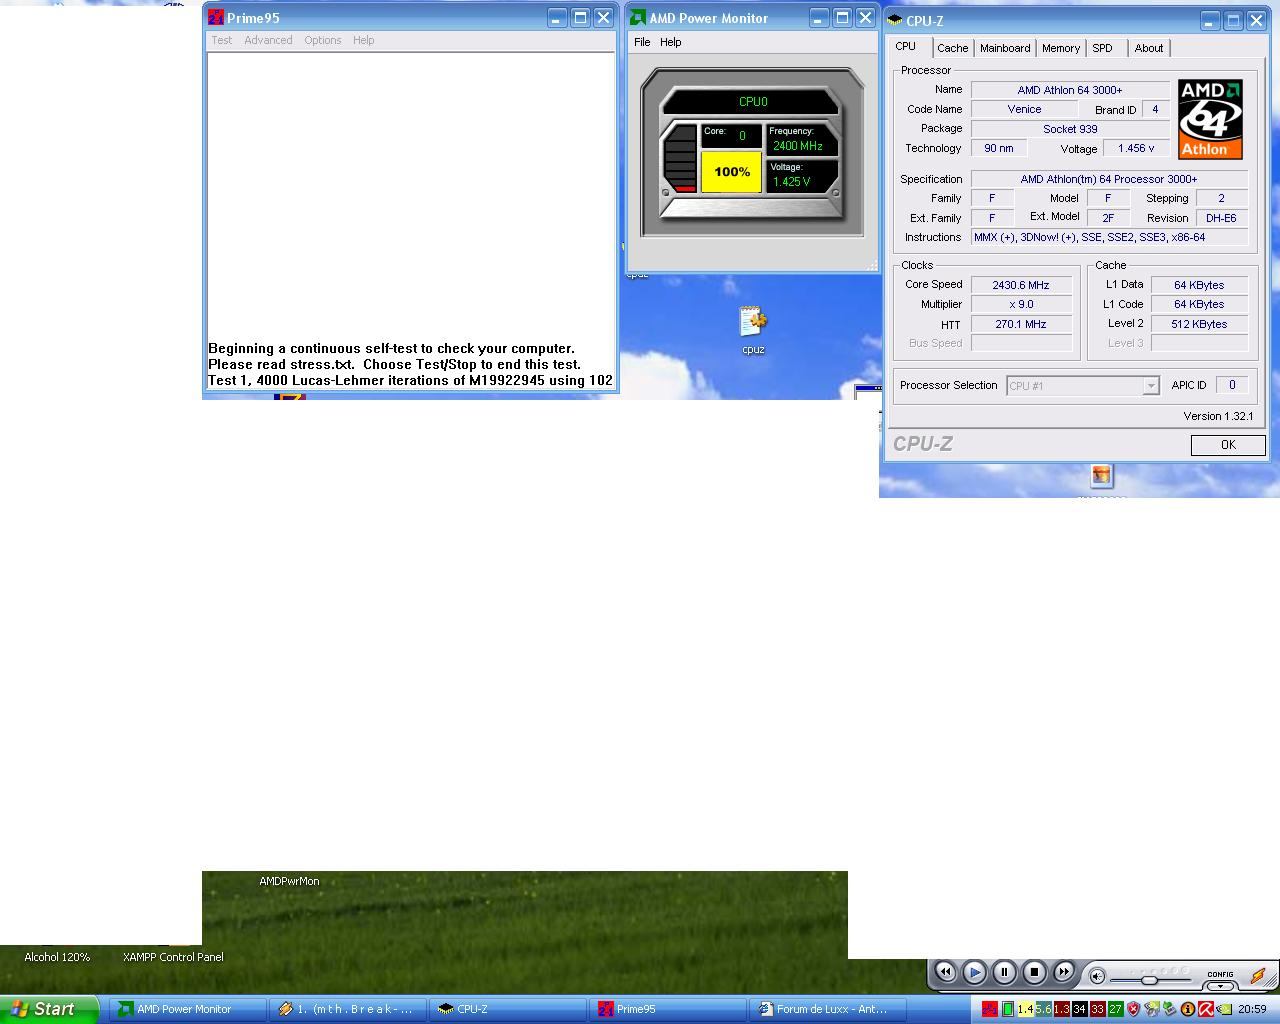Click the Package Socket 939 field

1070,129
